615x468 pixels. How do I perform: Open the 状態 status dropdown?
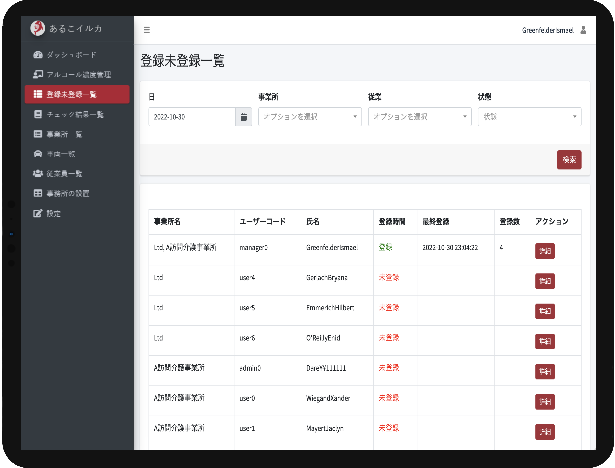[x=529, y=117]
